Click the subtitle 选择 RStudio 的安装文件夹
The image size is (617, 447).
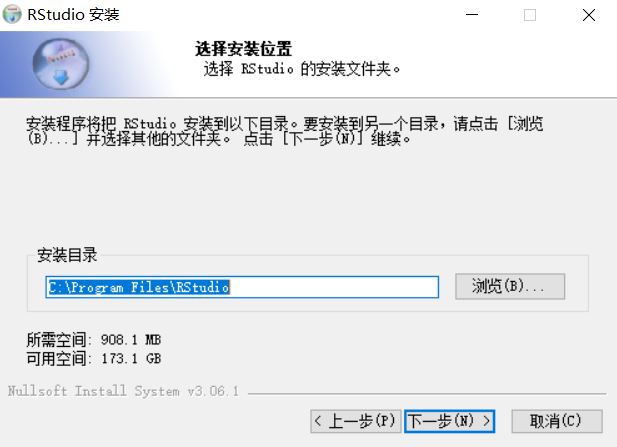(x=302, y=69)
